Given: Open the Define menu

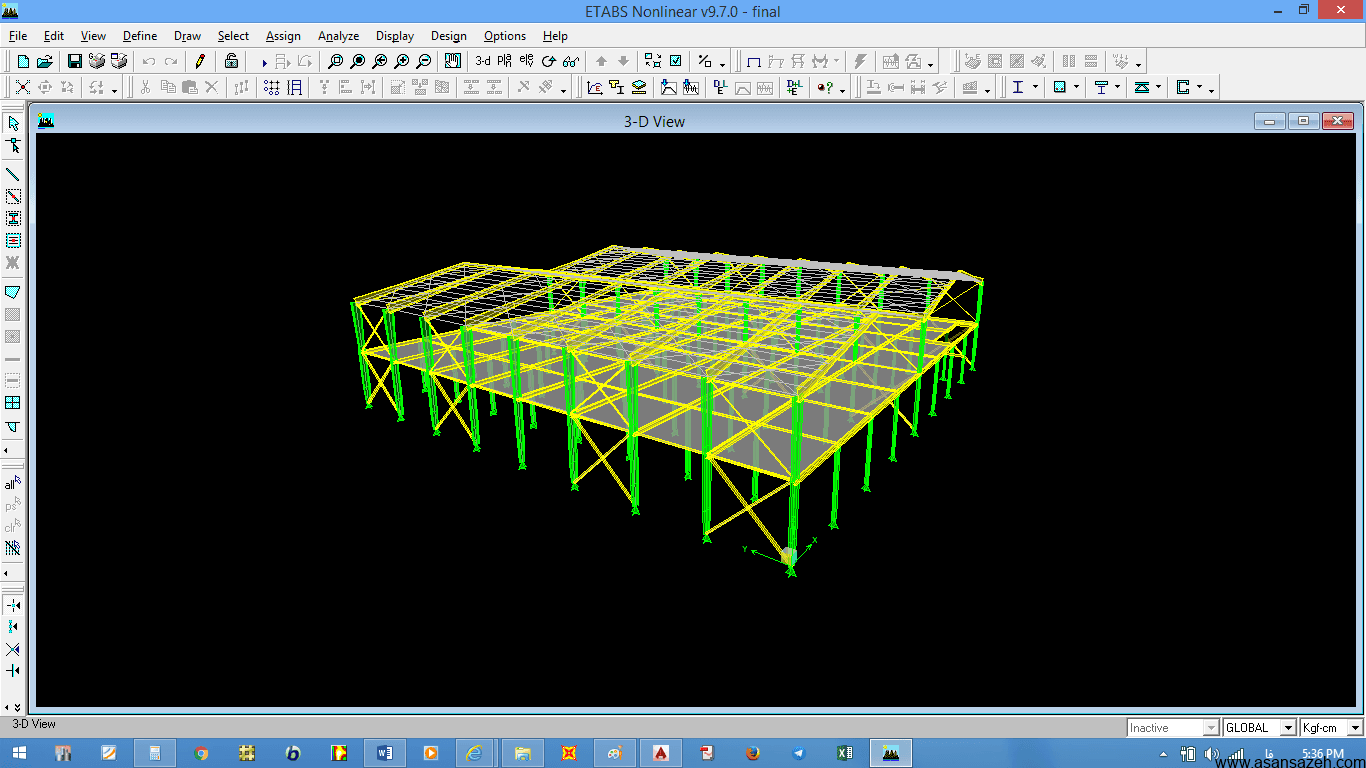Looking at the screenshot, I should tap(140, 36).
